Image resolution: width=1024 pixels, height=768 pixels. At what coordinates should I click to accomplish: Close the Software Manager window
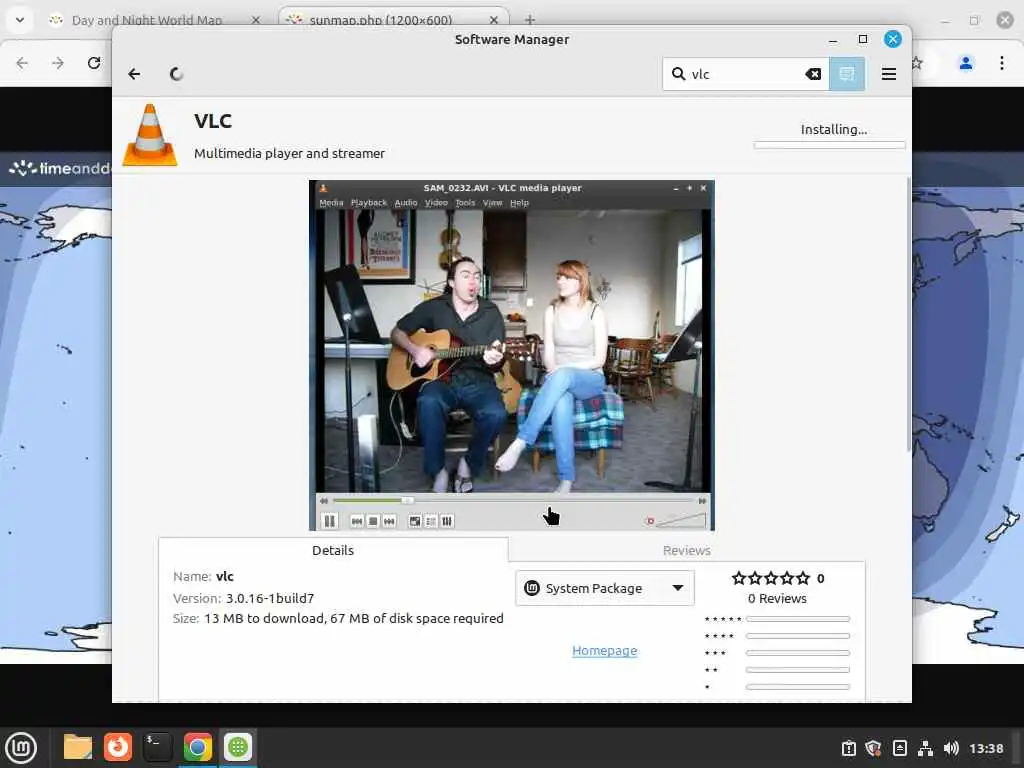(x=893, y=39)
